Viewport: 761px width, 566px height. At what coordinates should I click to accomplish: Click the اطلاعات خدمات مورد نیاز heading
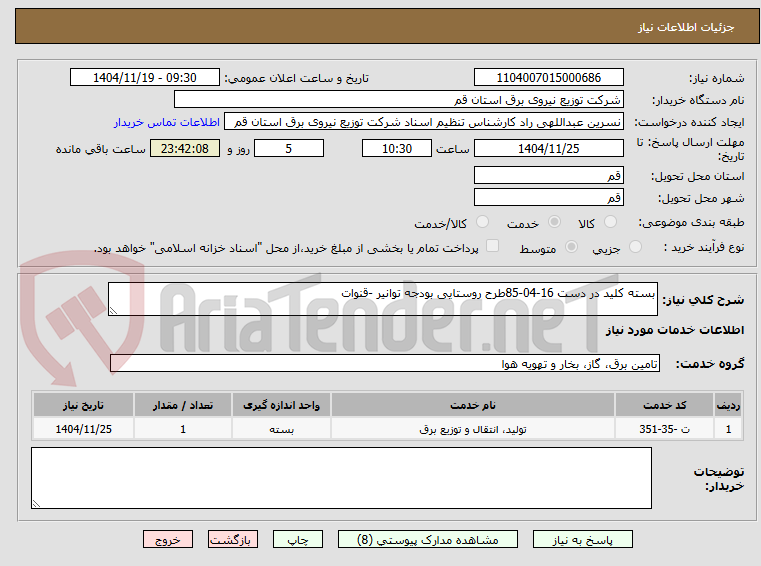pos(675,330)
